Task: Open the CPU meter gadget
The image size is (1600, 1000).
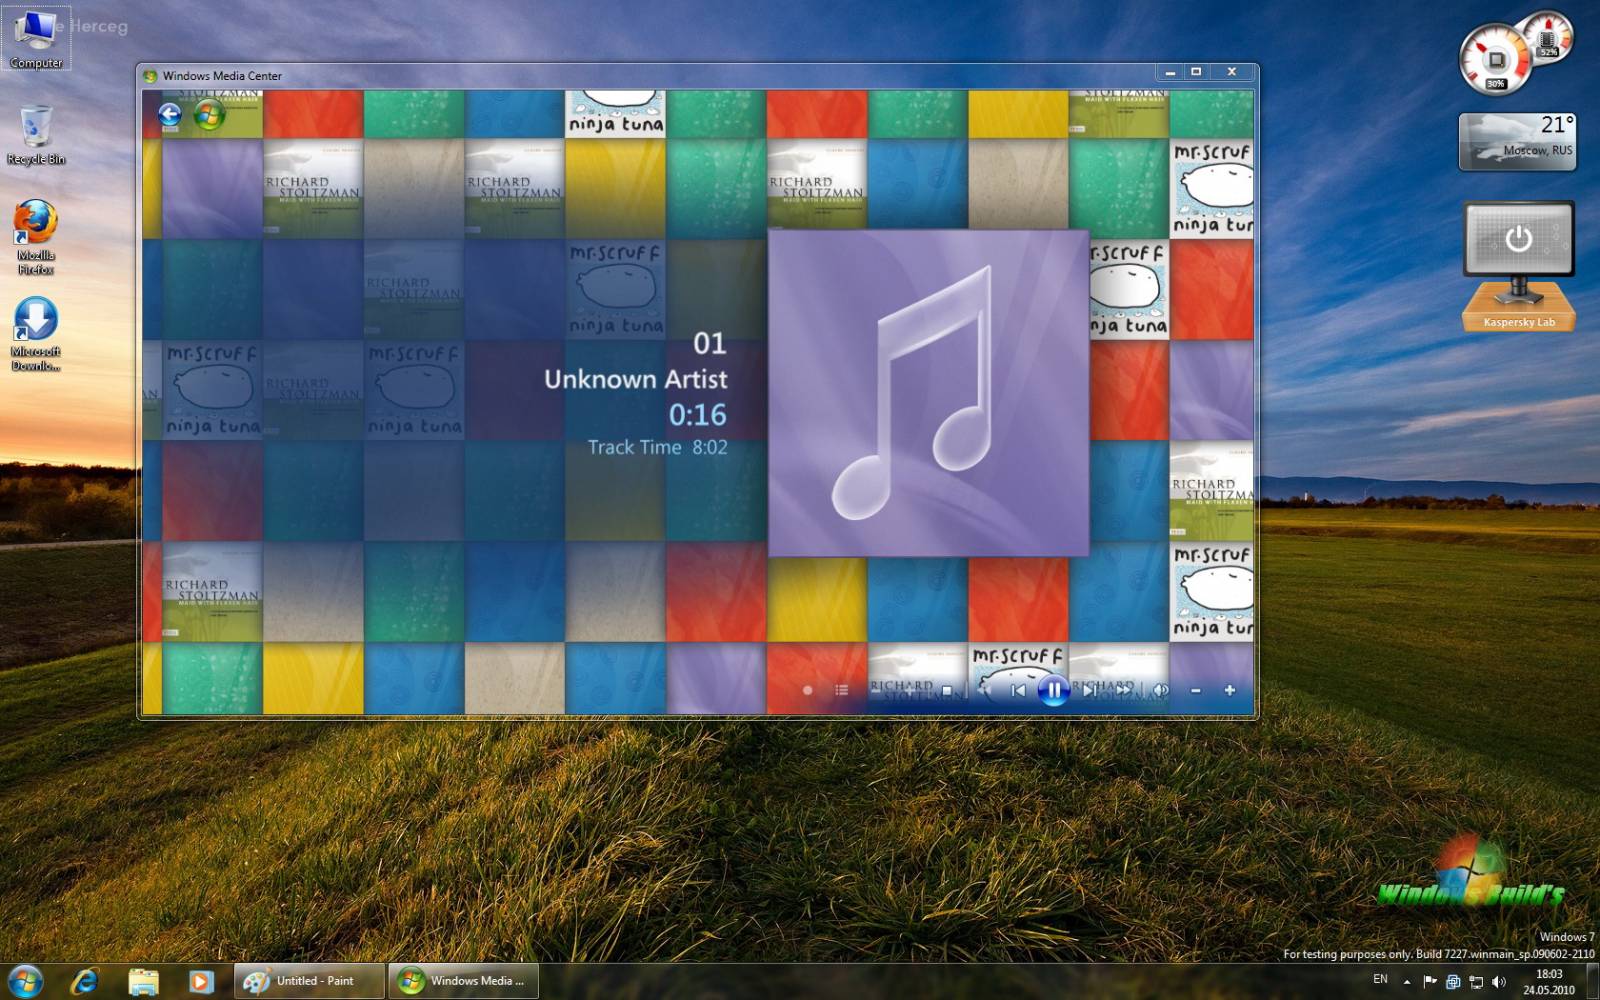Action: 1495,58
